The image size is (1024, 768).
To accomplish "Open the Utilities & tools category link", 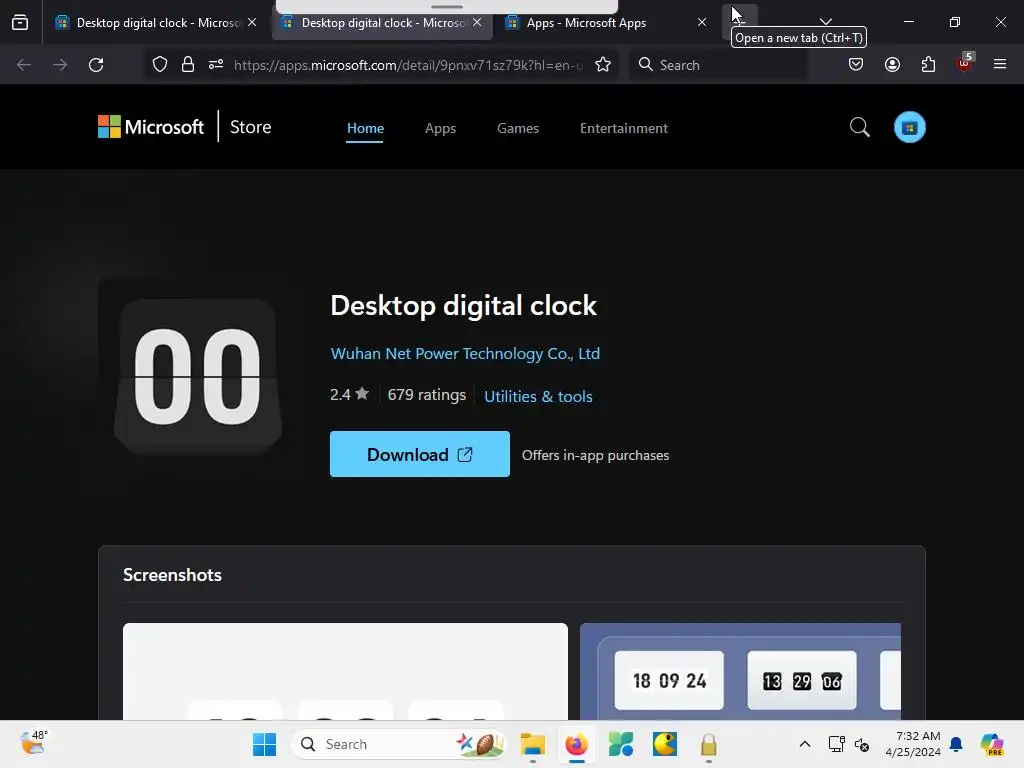I will (538, 396).
